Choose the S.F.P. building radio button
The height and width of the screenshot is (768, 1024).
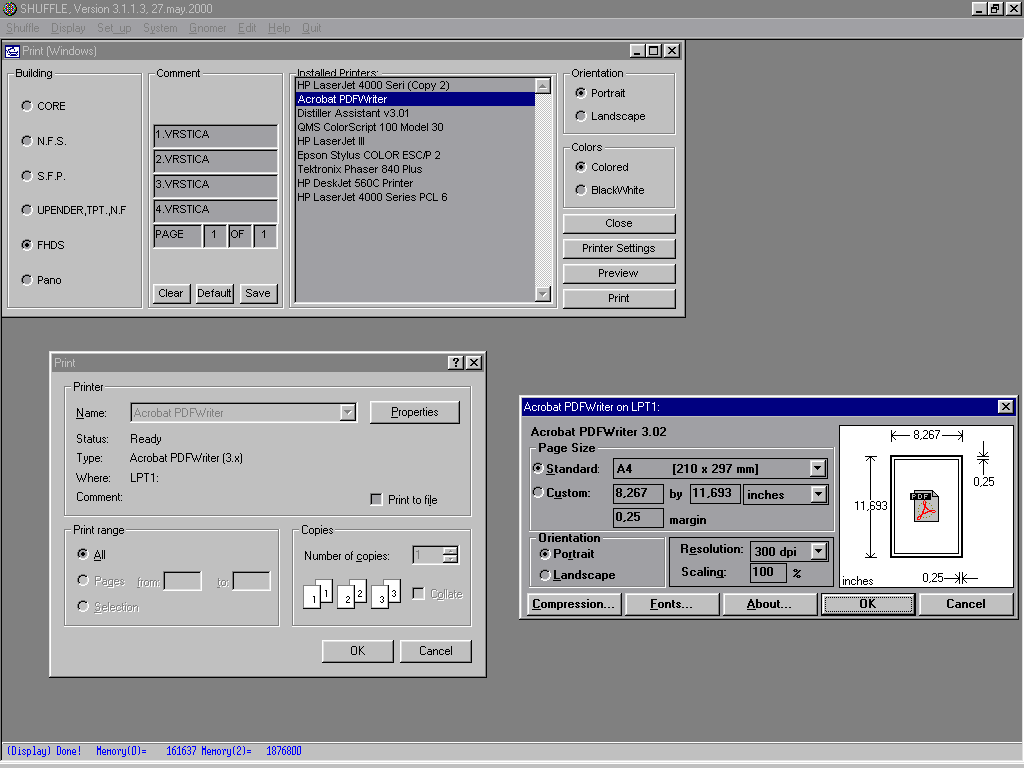point(27,176)
